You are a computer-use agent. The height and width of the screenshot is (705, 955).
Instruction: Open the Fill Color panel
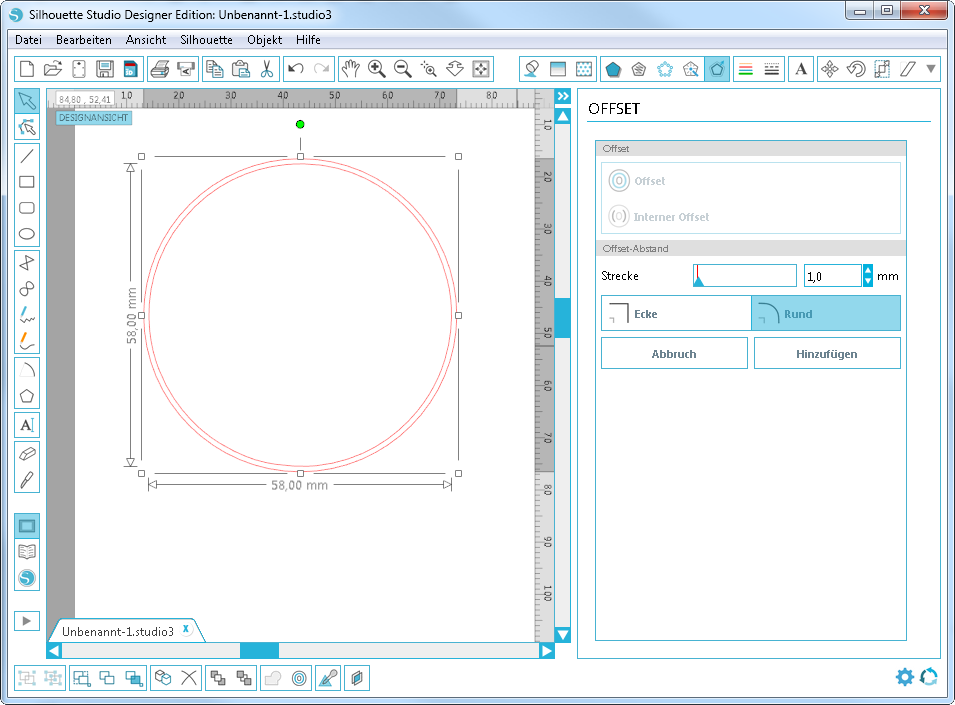pyautogui.click(x=531, y=68)
